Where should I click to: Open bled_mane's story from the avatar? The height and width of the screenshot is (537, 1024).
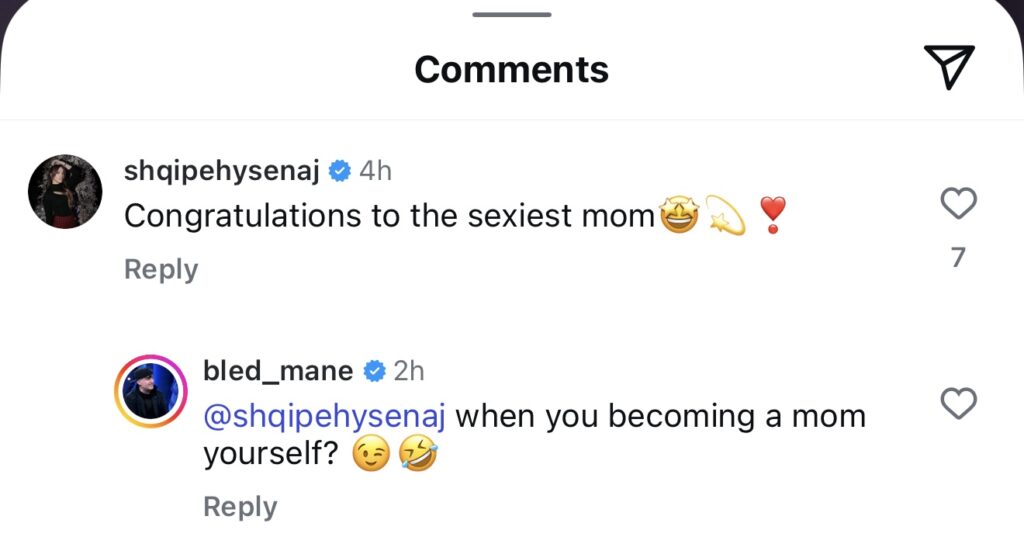coord(152,391)
